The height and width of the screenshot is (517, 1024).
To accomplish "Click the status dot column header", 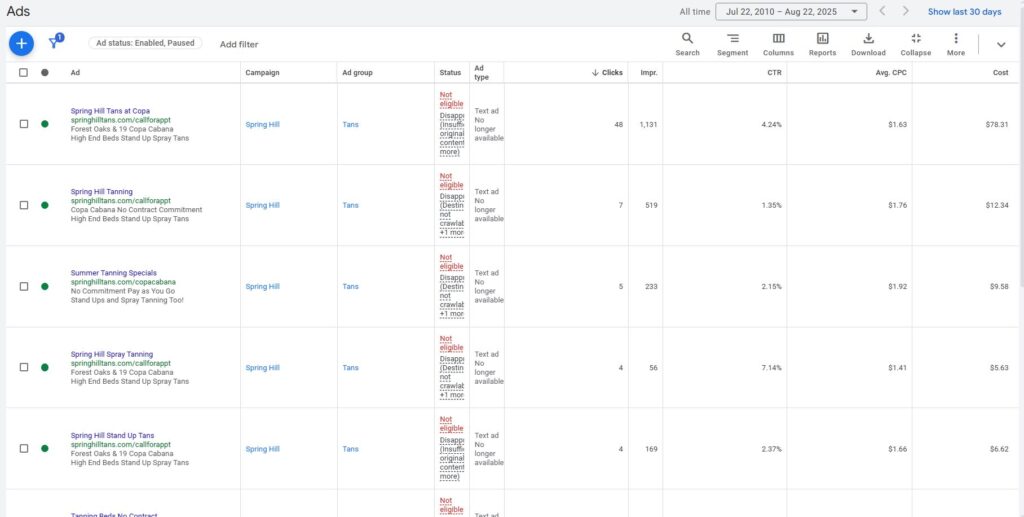I will point(44,72).
